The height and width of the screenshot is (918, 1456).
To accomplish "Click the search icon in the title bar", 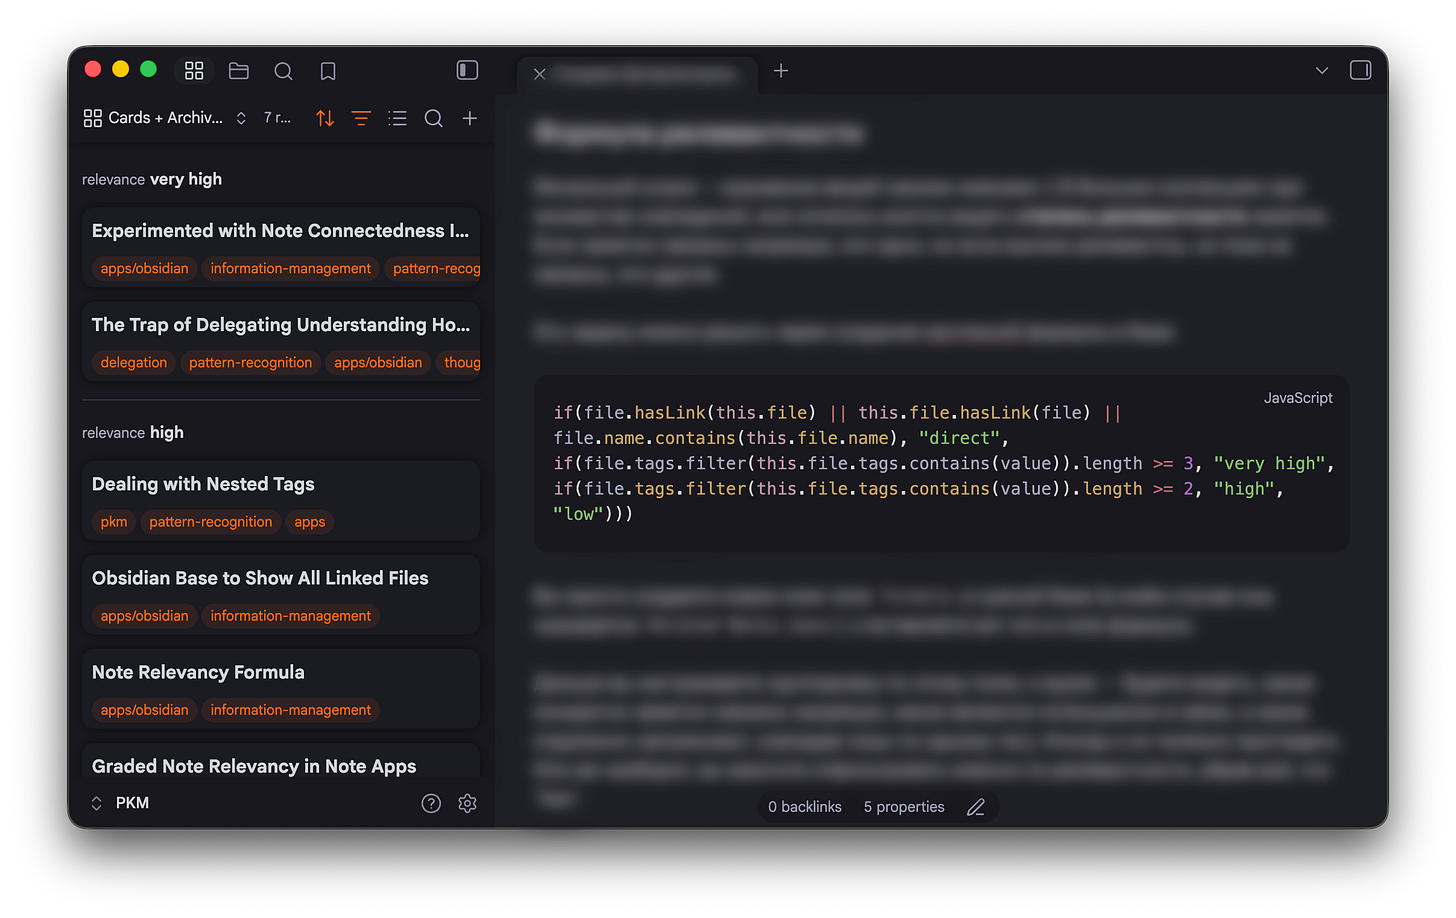I will pos(283,71).
